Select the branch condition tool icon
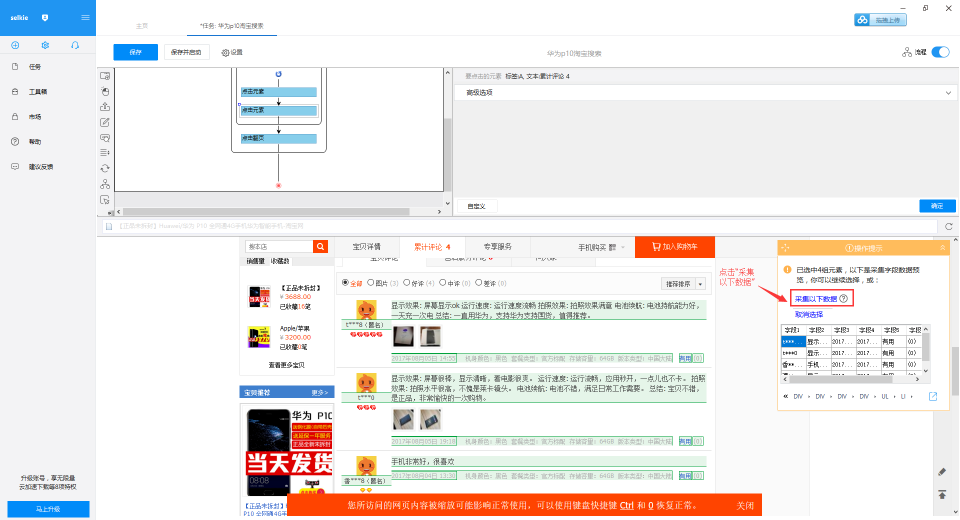960x520 pixels. [x=105, y=184]
